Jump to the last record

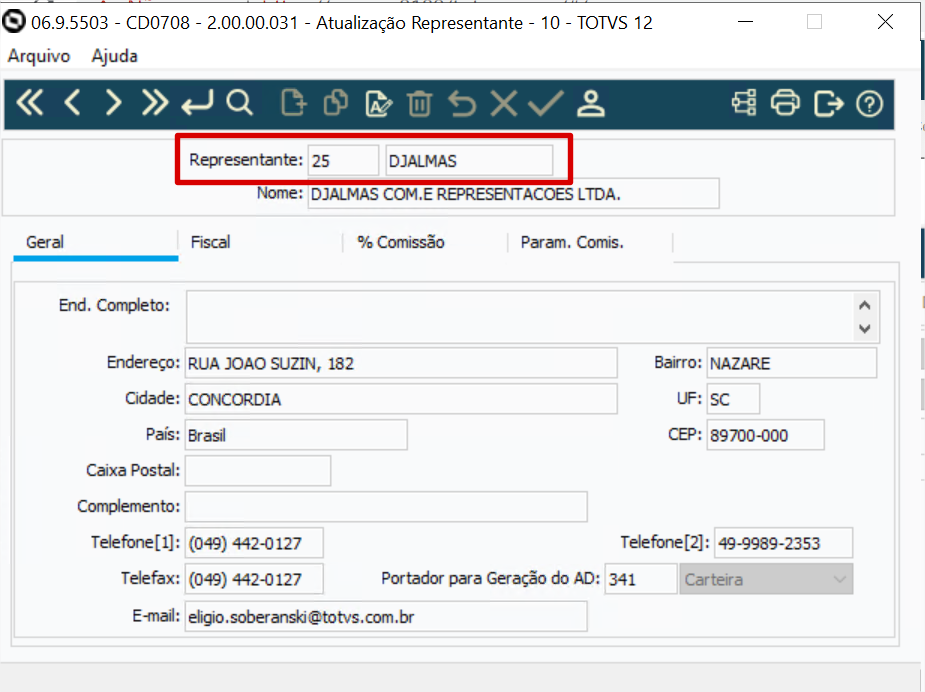pos(154,103)
